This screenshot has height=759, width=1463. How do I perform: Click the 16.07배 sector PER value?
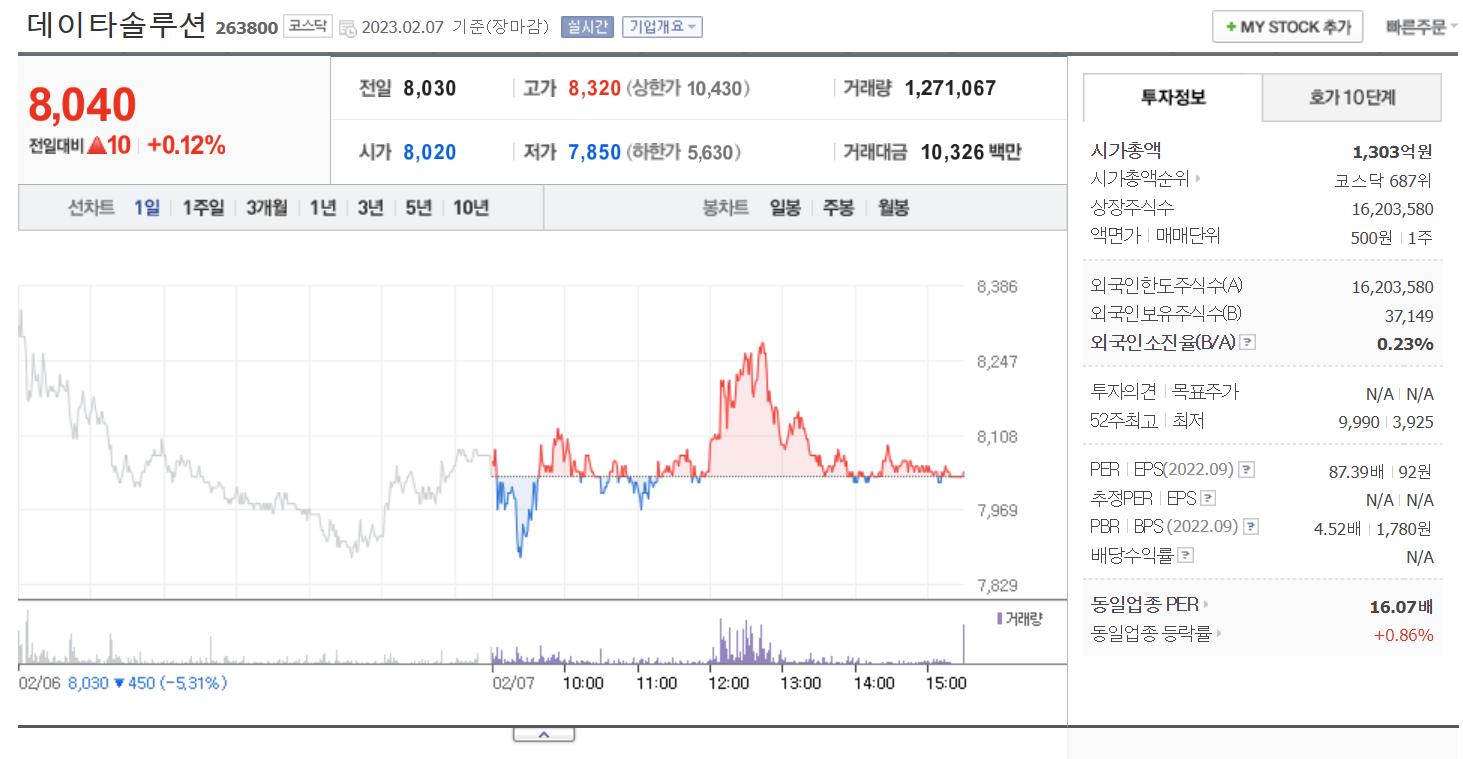point(1401,606)
